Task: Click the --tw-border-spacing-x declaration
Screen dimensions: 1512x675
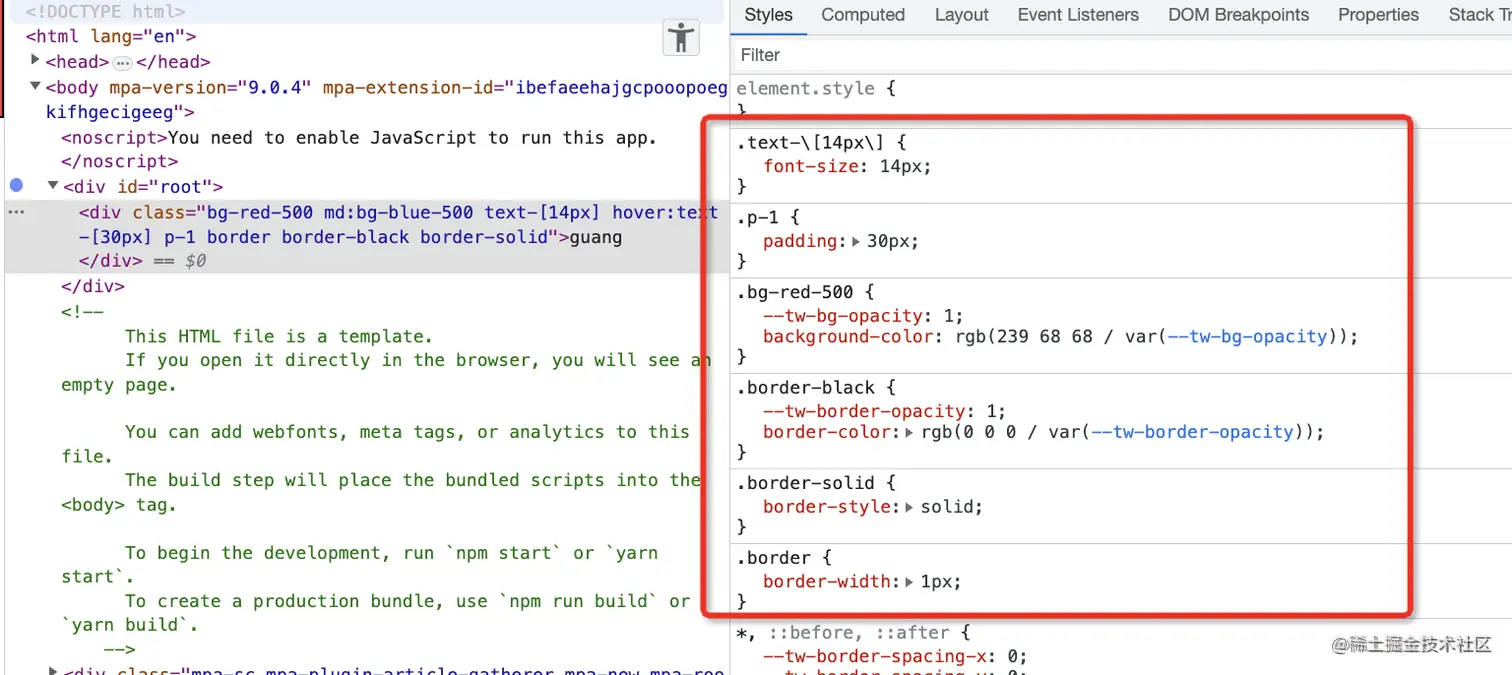Action: tap(895, 656)
